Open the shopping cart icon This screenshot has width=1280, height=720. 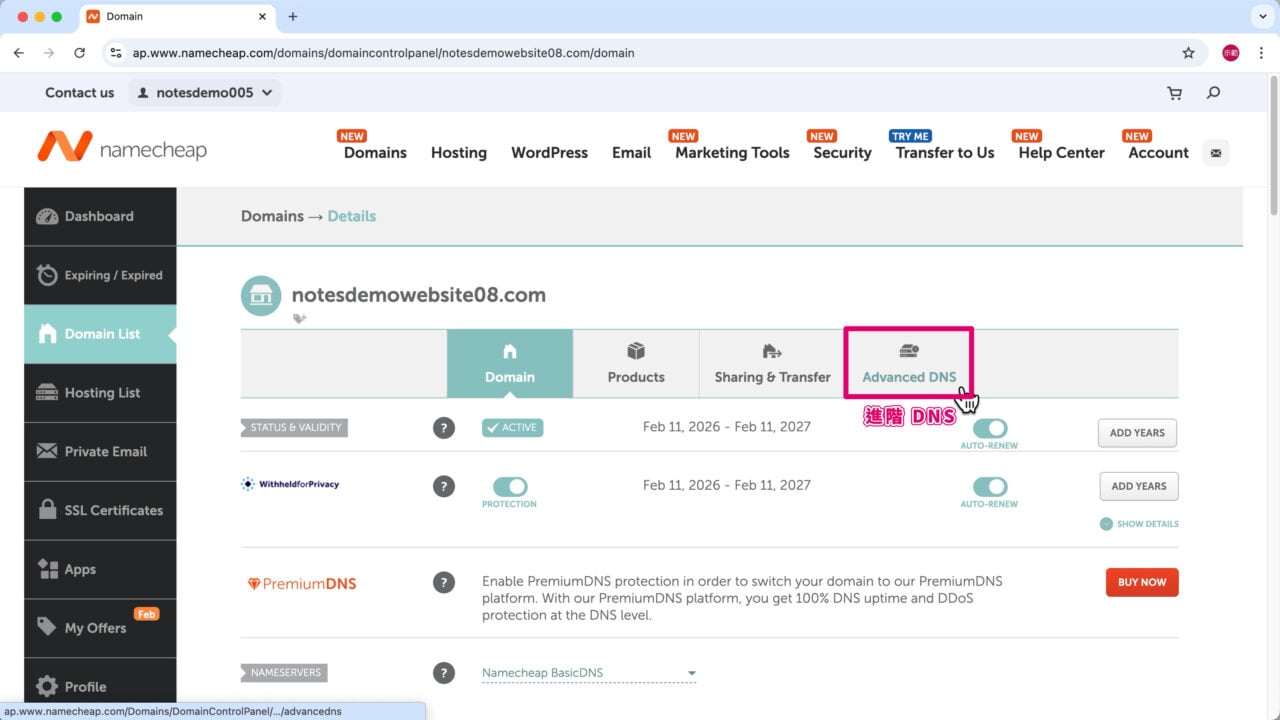(x=1174, y=93)
